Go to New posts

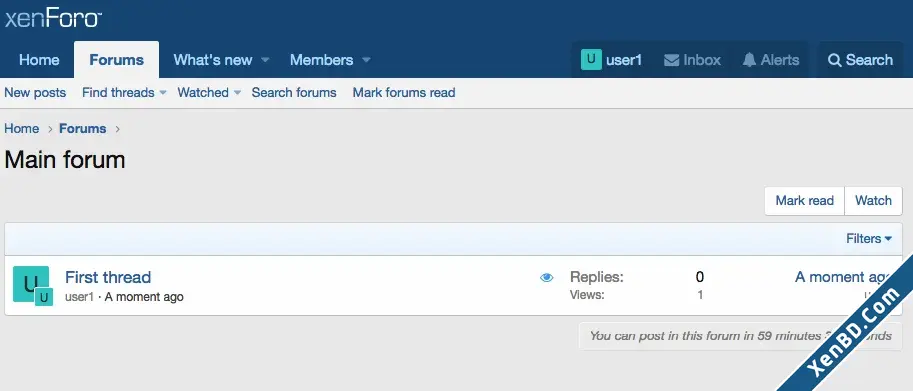pos(35,93)
